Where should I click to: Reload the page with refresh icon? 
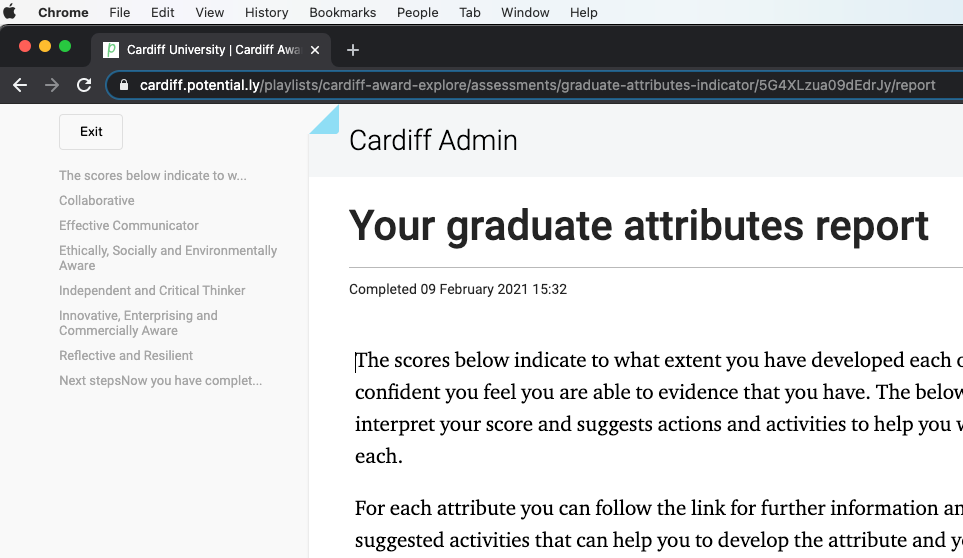(84, 85)
